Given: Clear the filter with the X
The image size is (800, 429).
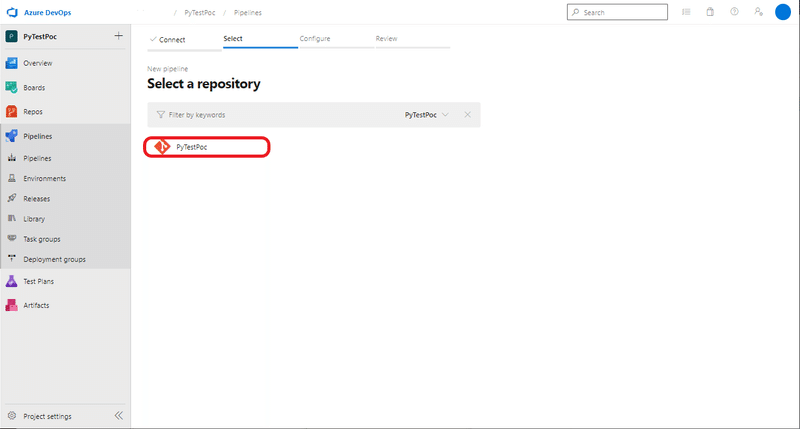Looking at the screenshot, I should point(467,115).
